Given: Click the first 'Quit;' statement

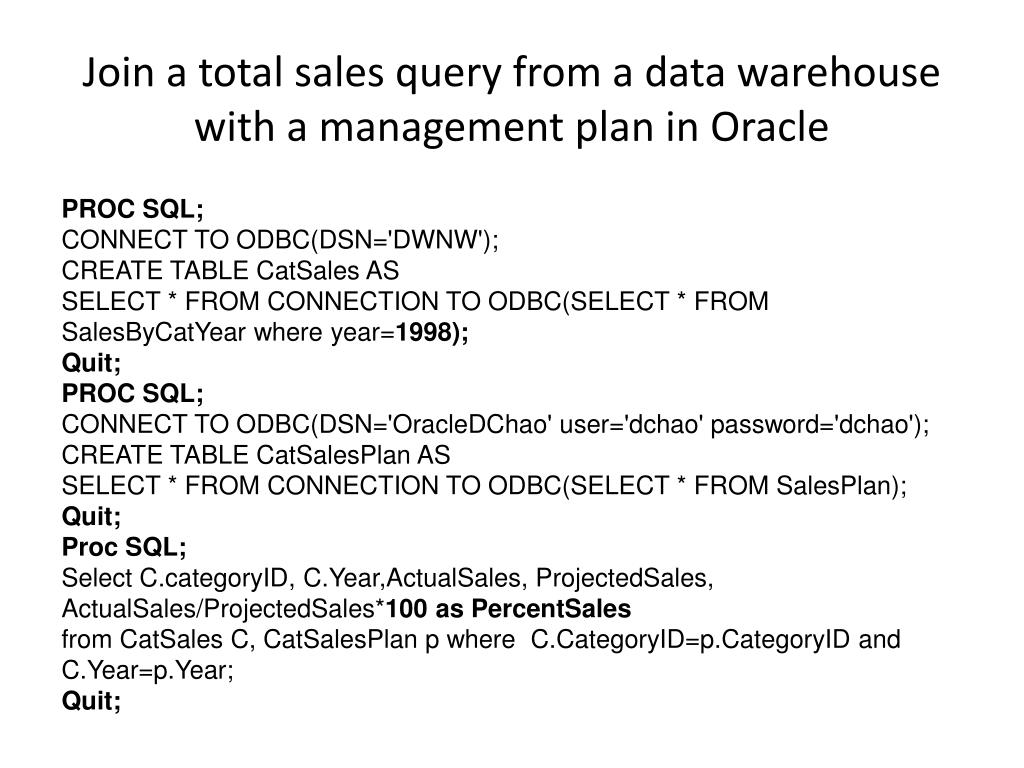Looking at the screenshot, I should pyautogui.click(x=91, y=363).
